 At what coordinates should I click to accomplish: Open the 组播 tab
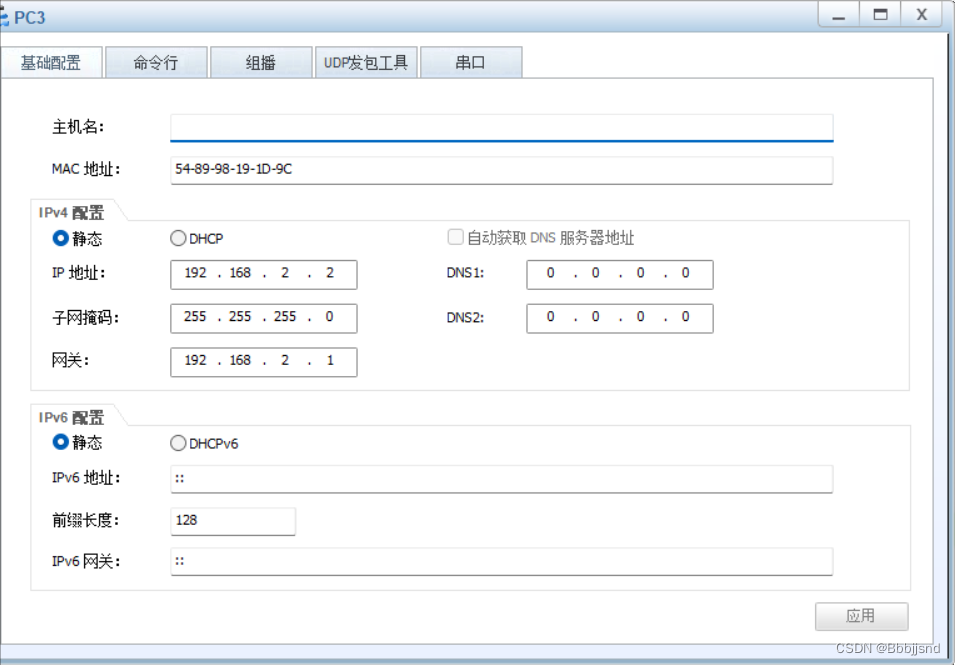tap(261, 62)
